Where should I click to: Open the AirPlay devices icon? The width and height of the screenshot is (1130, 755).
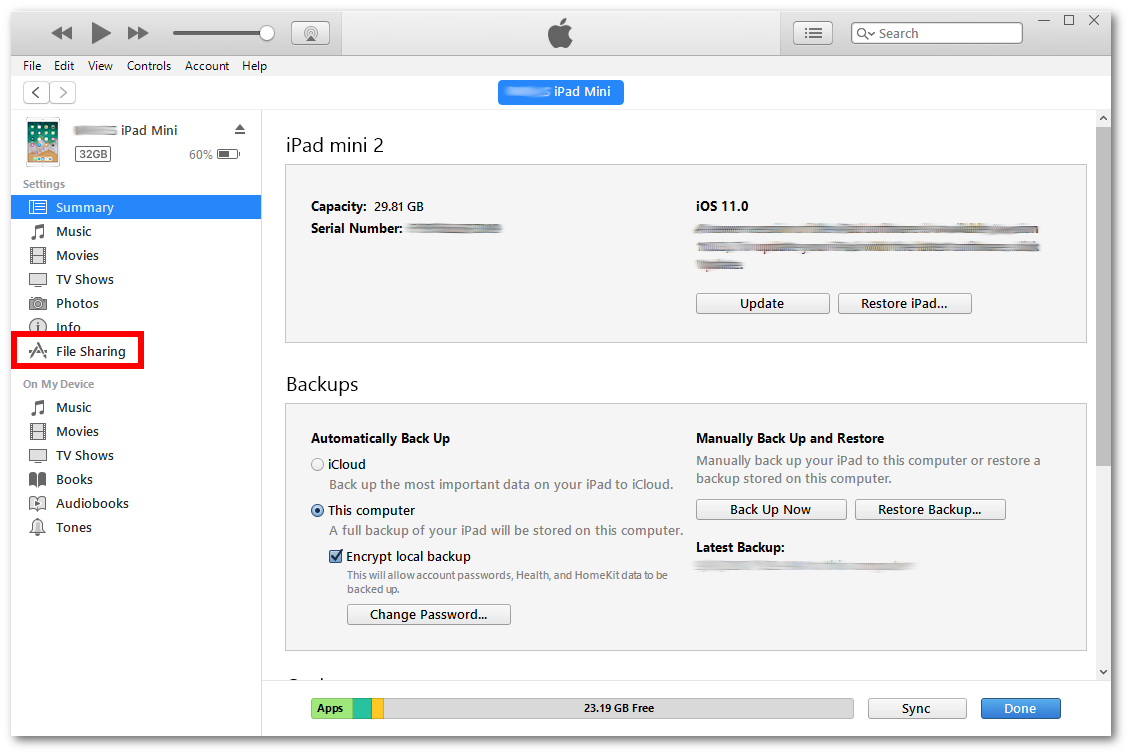pos(310,32)
